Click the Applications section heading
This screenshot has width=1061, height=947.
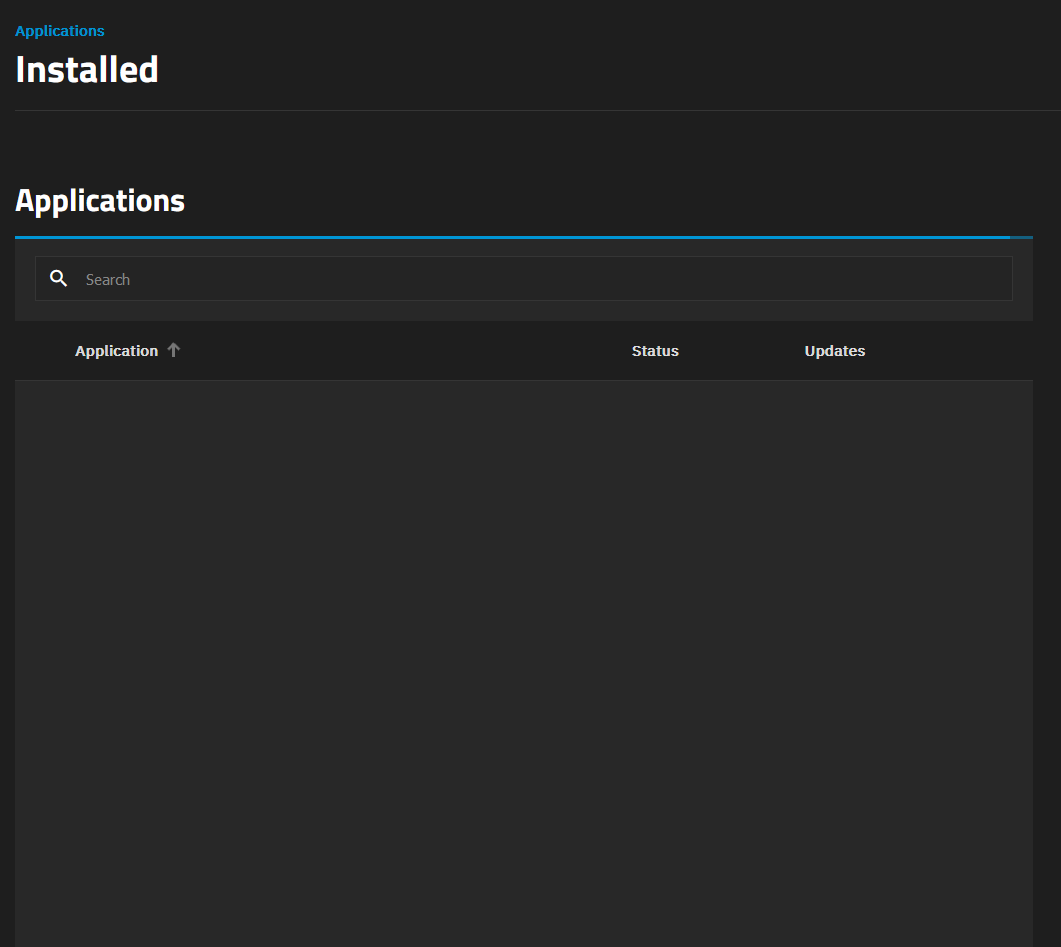(100, 201)
